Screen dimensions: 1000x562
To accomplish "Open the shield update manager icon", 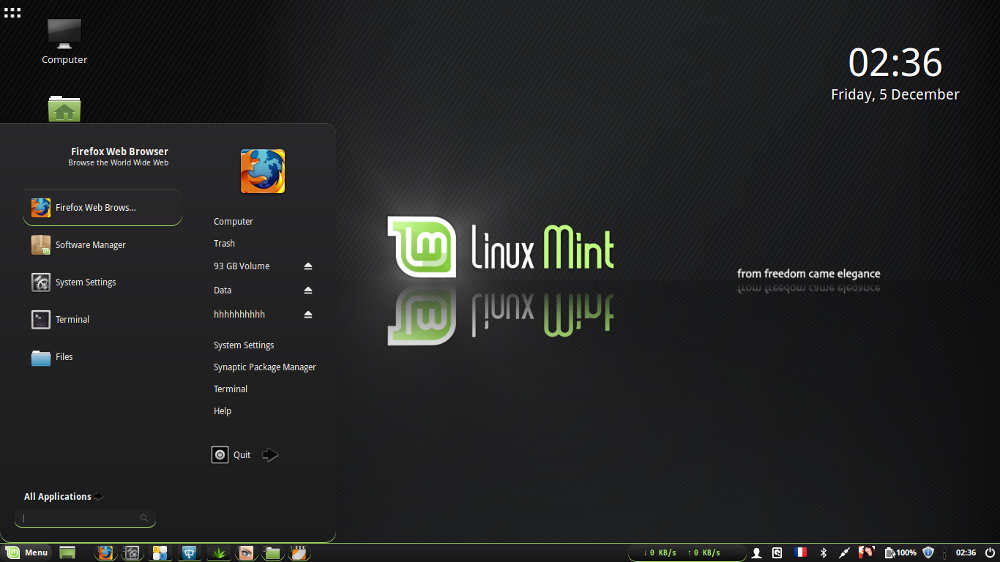I will click(x=929, y=552).
